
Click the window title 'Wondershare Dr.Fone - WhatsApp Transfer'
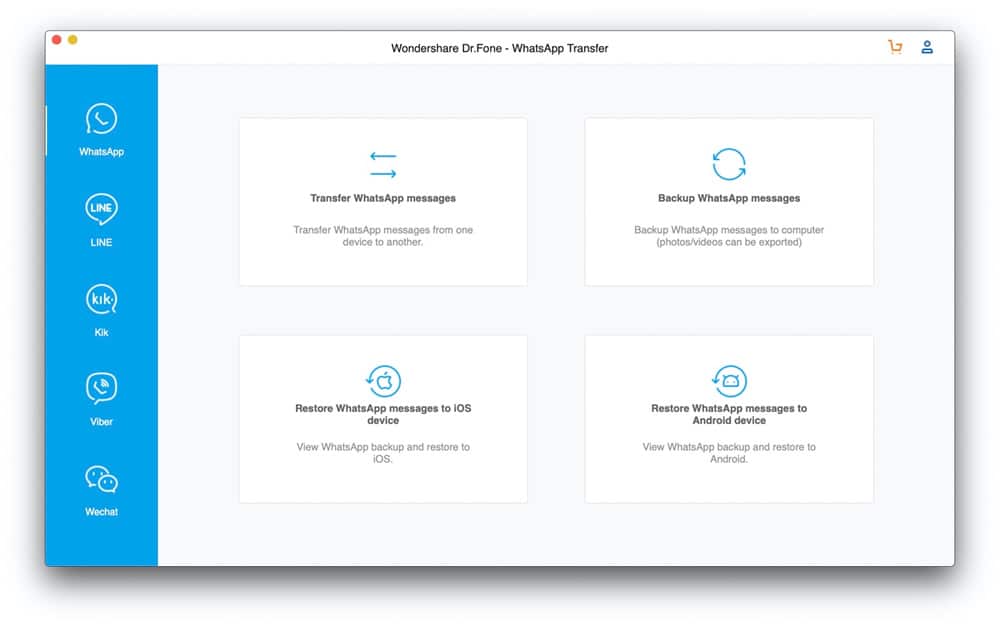tap(499, 48)
